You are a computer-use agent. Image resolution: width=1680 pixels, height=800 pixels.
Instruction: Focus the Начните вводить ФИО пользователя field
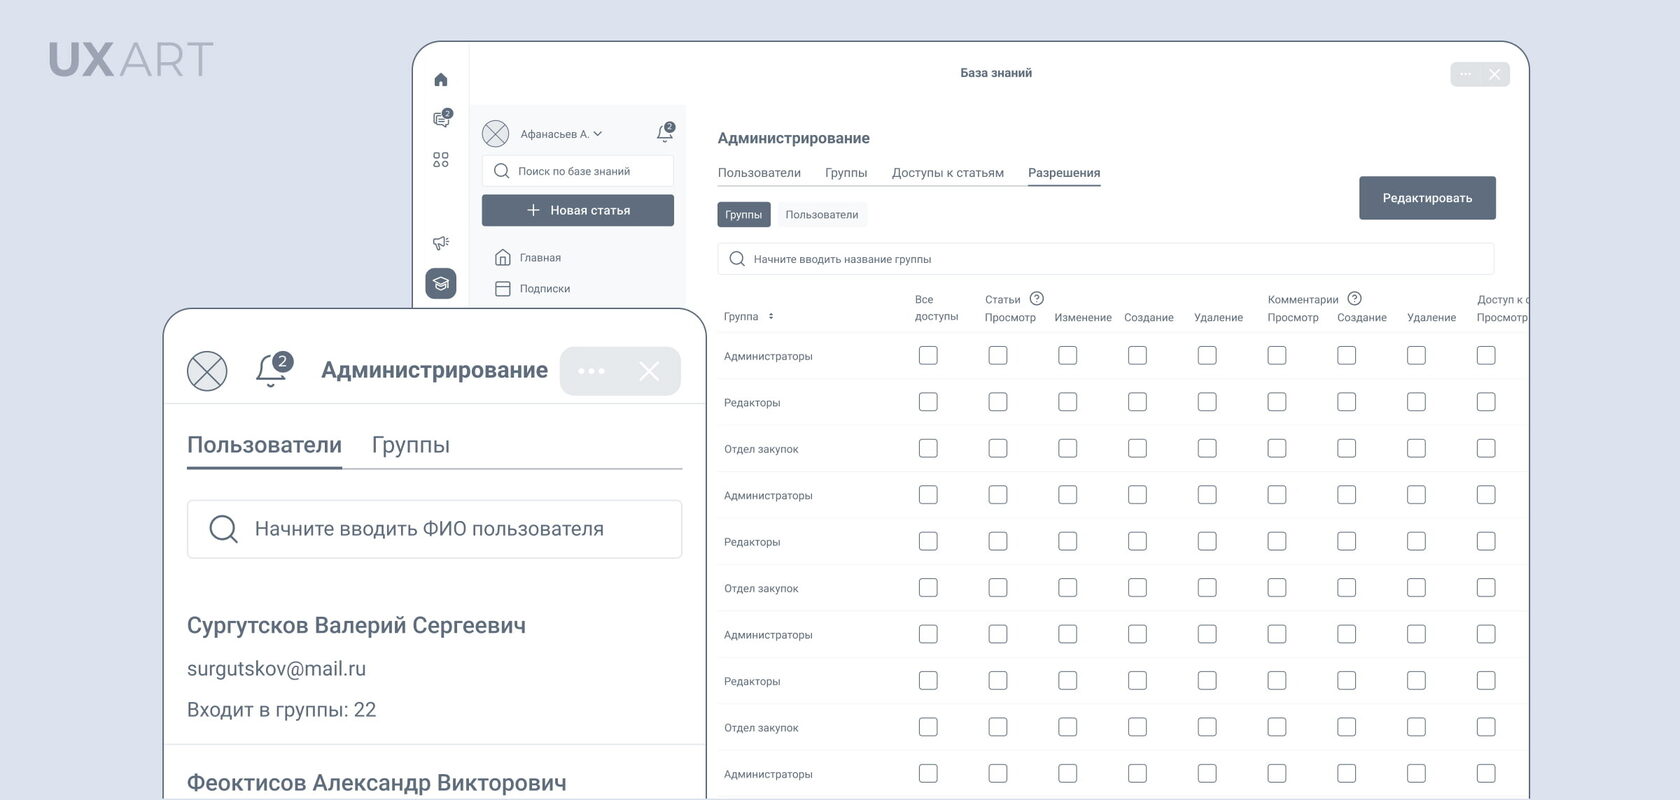435,529
